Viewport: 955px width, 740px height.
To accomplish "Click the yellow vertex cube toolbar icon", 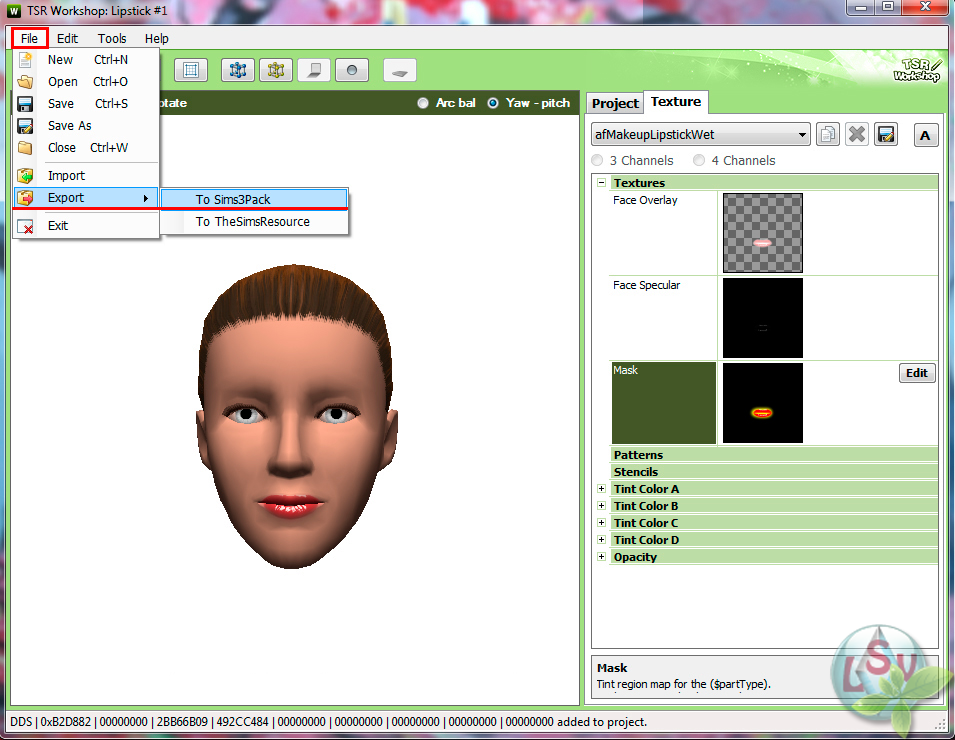I will point(276,70).
